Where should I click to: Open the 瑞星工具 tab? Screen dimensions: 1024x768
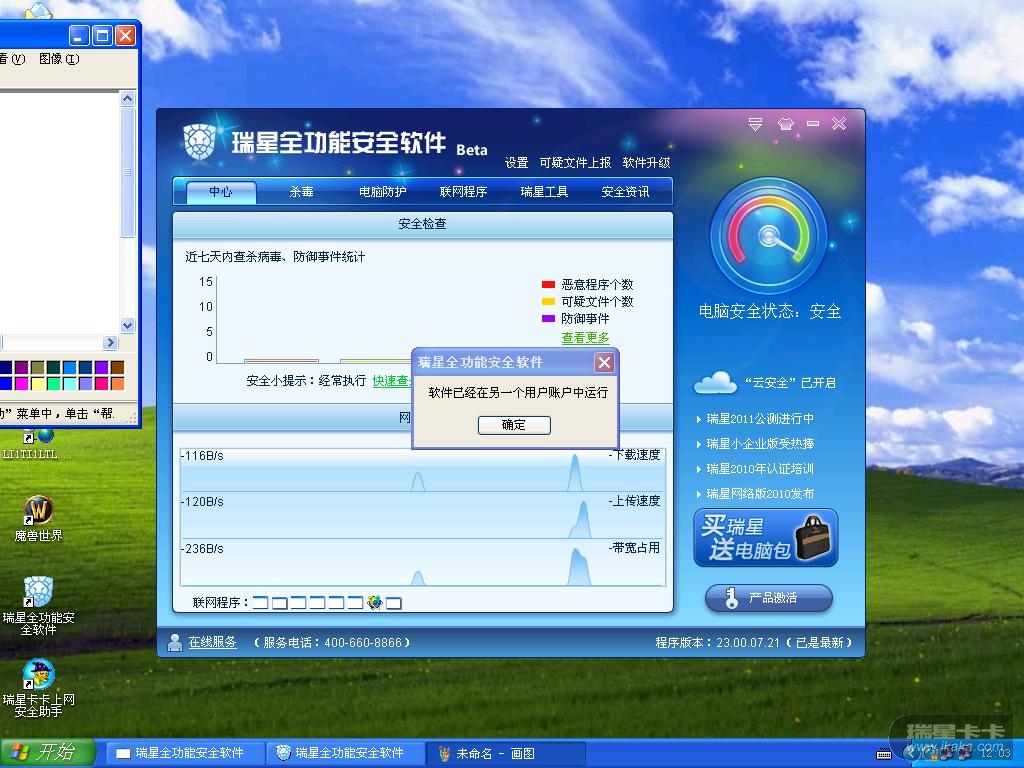pos(544,191)
